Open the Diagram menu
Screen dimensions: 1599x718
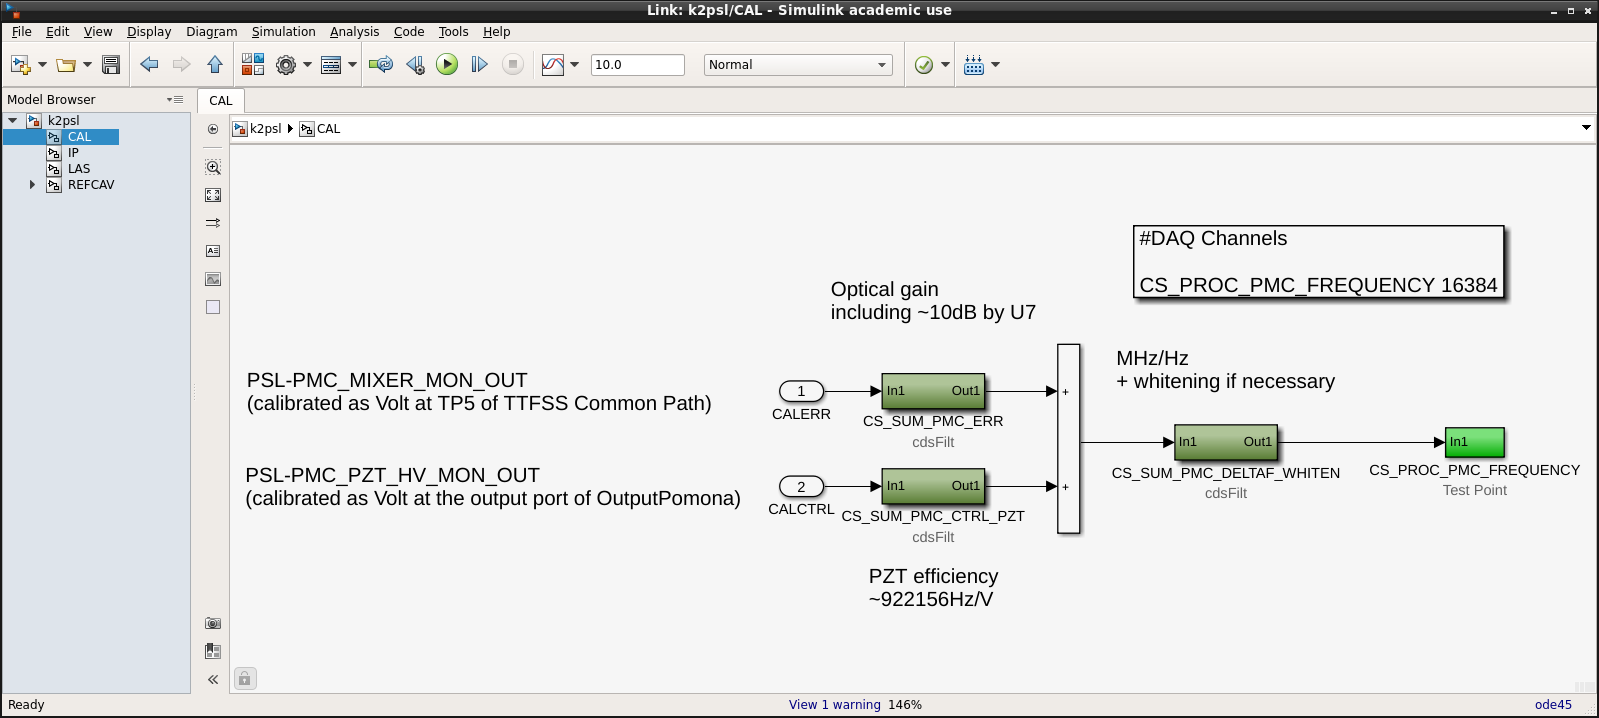212,32
